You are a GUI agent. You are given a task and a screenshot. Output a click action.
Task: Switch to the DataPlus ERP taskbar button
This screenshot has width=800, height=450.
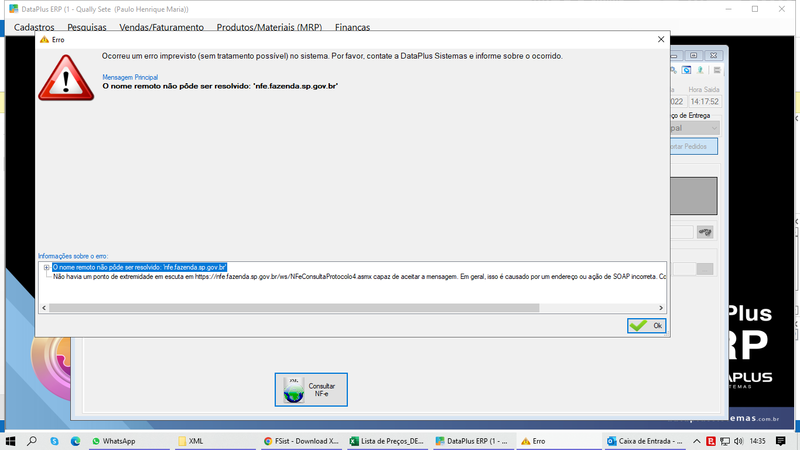[473, 441]
